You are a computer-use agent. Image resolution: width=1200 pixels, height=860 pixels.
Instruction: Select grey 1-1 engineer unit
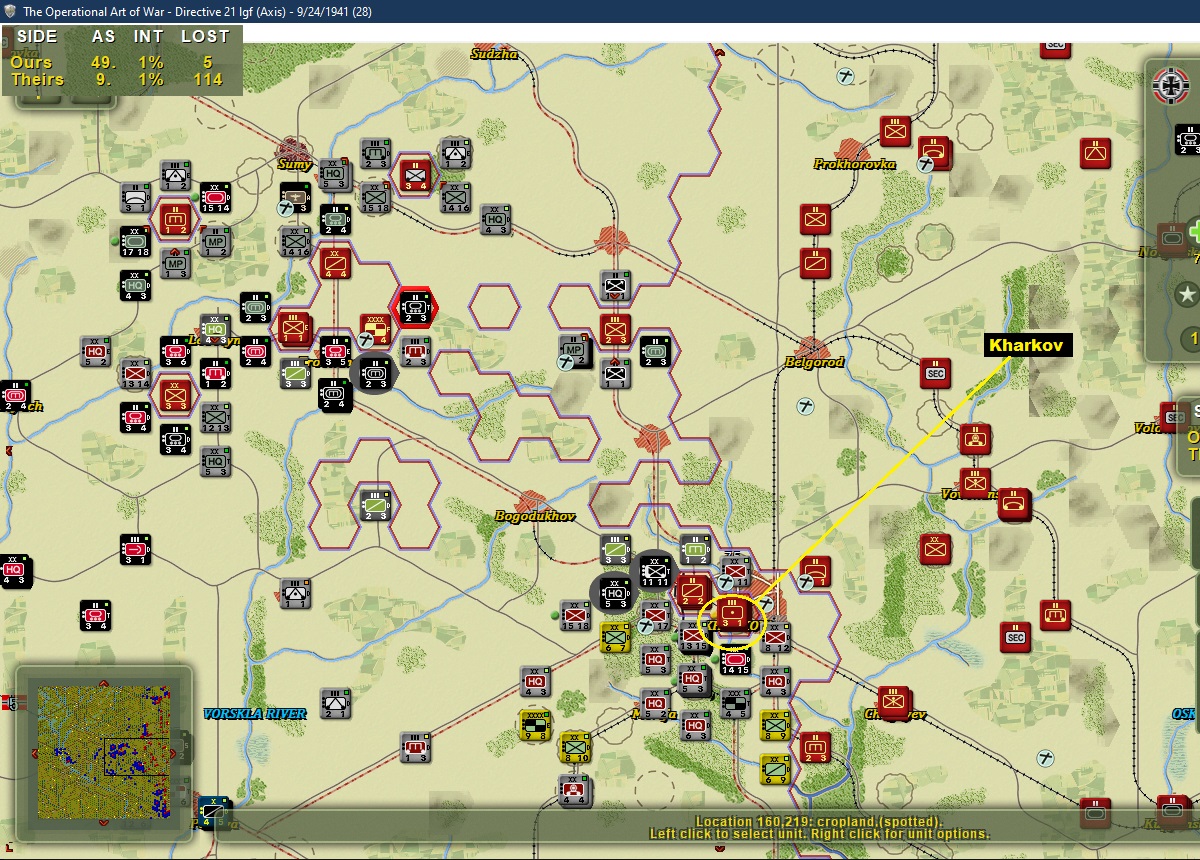coord(295,593)
